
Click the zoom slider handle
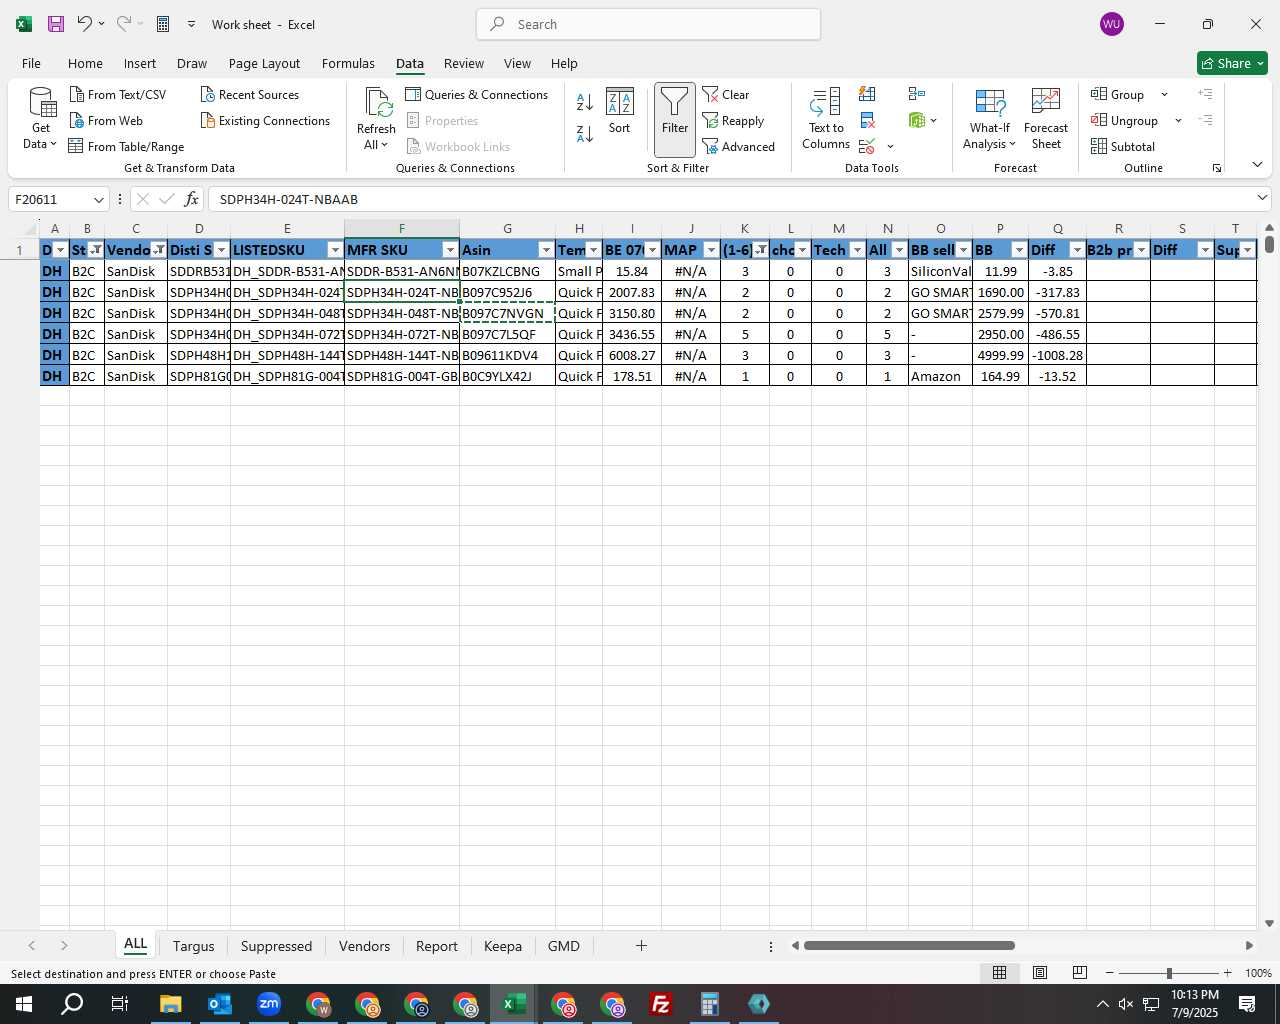point(1169,973)
